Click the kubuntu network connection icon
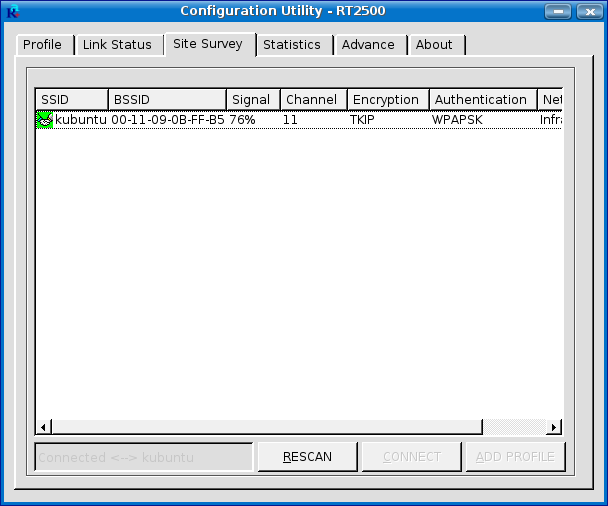 45,120
